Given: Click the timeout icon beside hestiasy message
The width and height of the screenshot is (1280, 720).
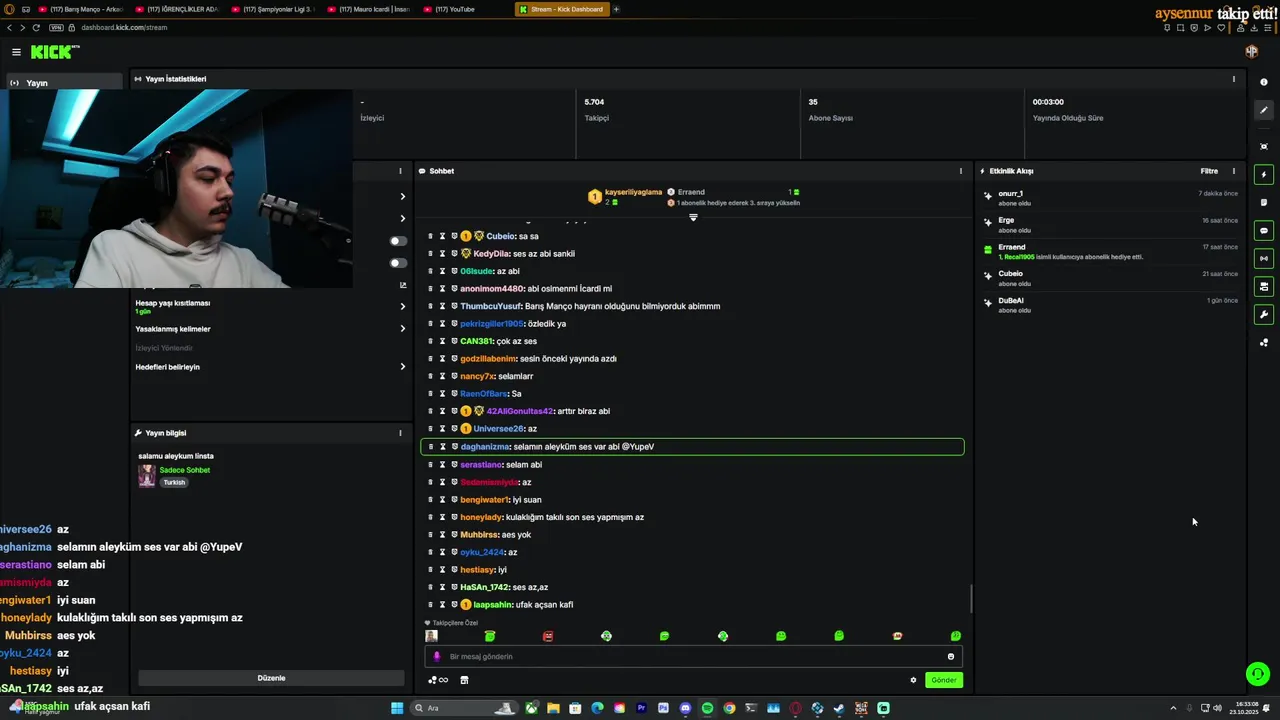Looking at the screenshot, I should pos(442,570).
